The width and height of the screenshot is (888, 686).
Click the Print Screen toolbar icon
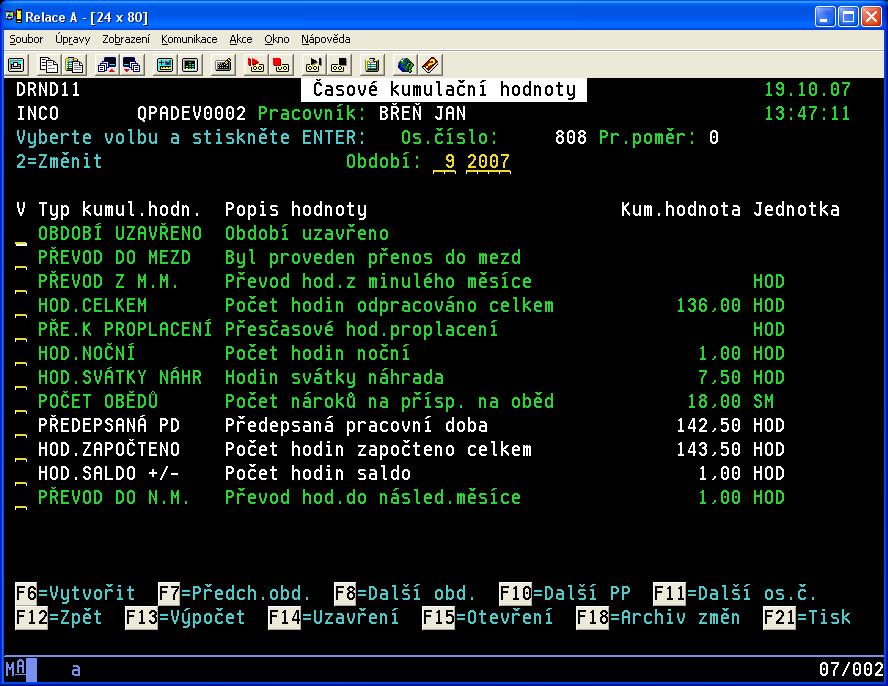pyautogui.click(x=16, y=64)
